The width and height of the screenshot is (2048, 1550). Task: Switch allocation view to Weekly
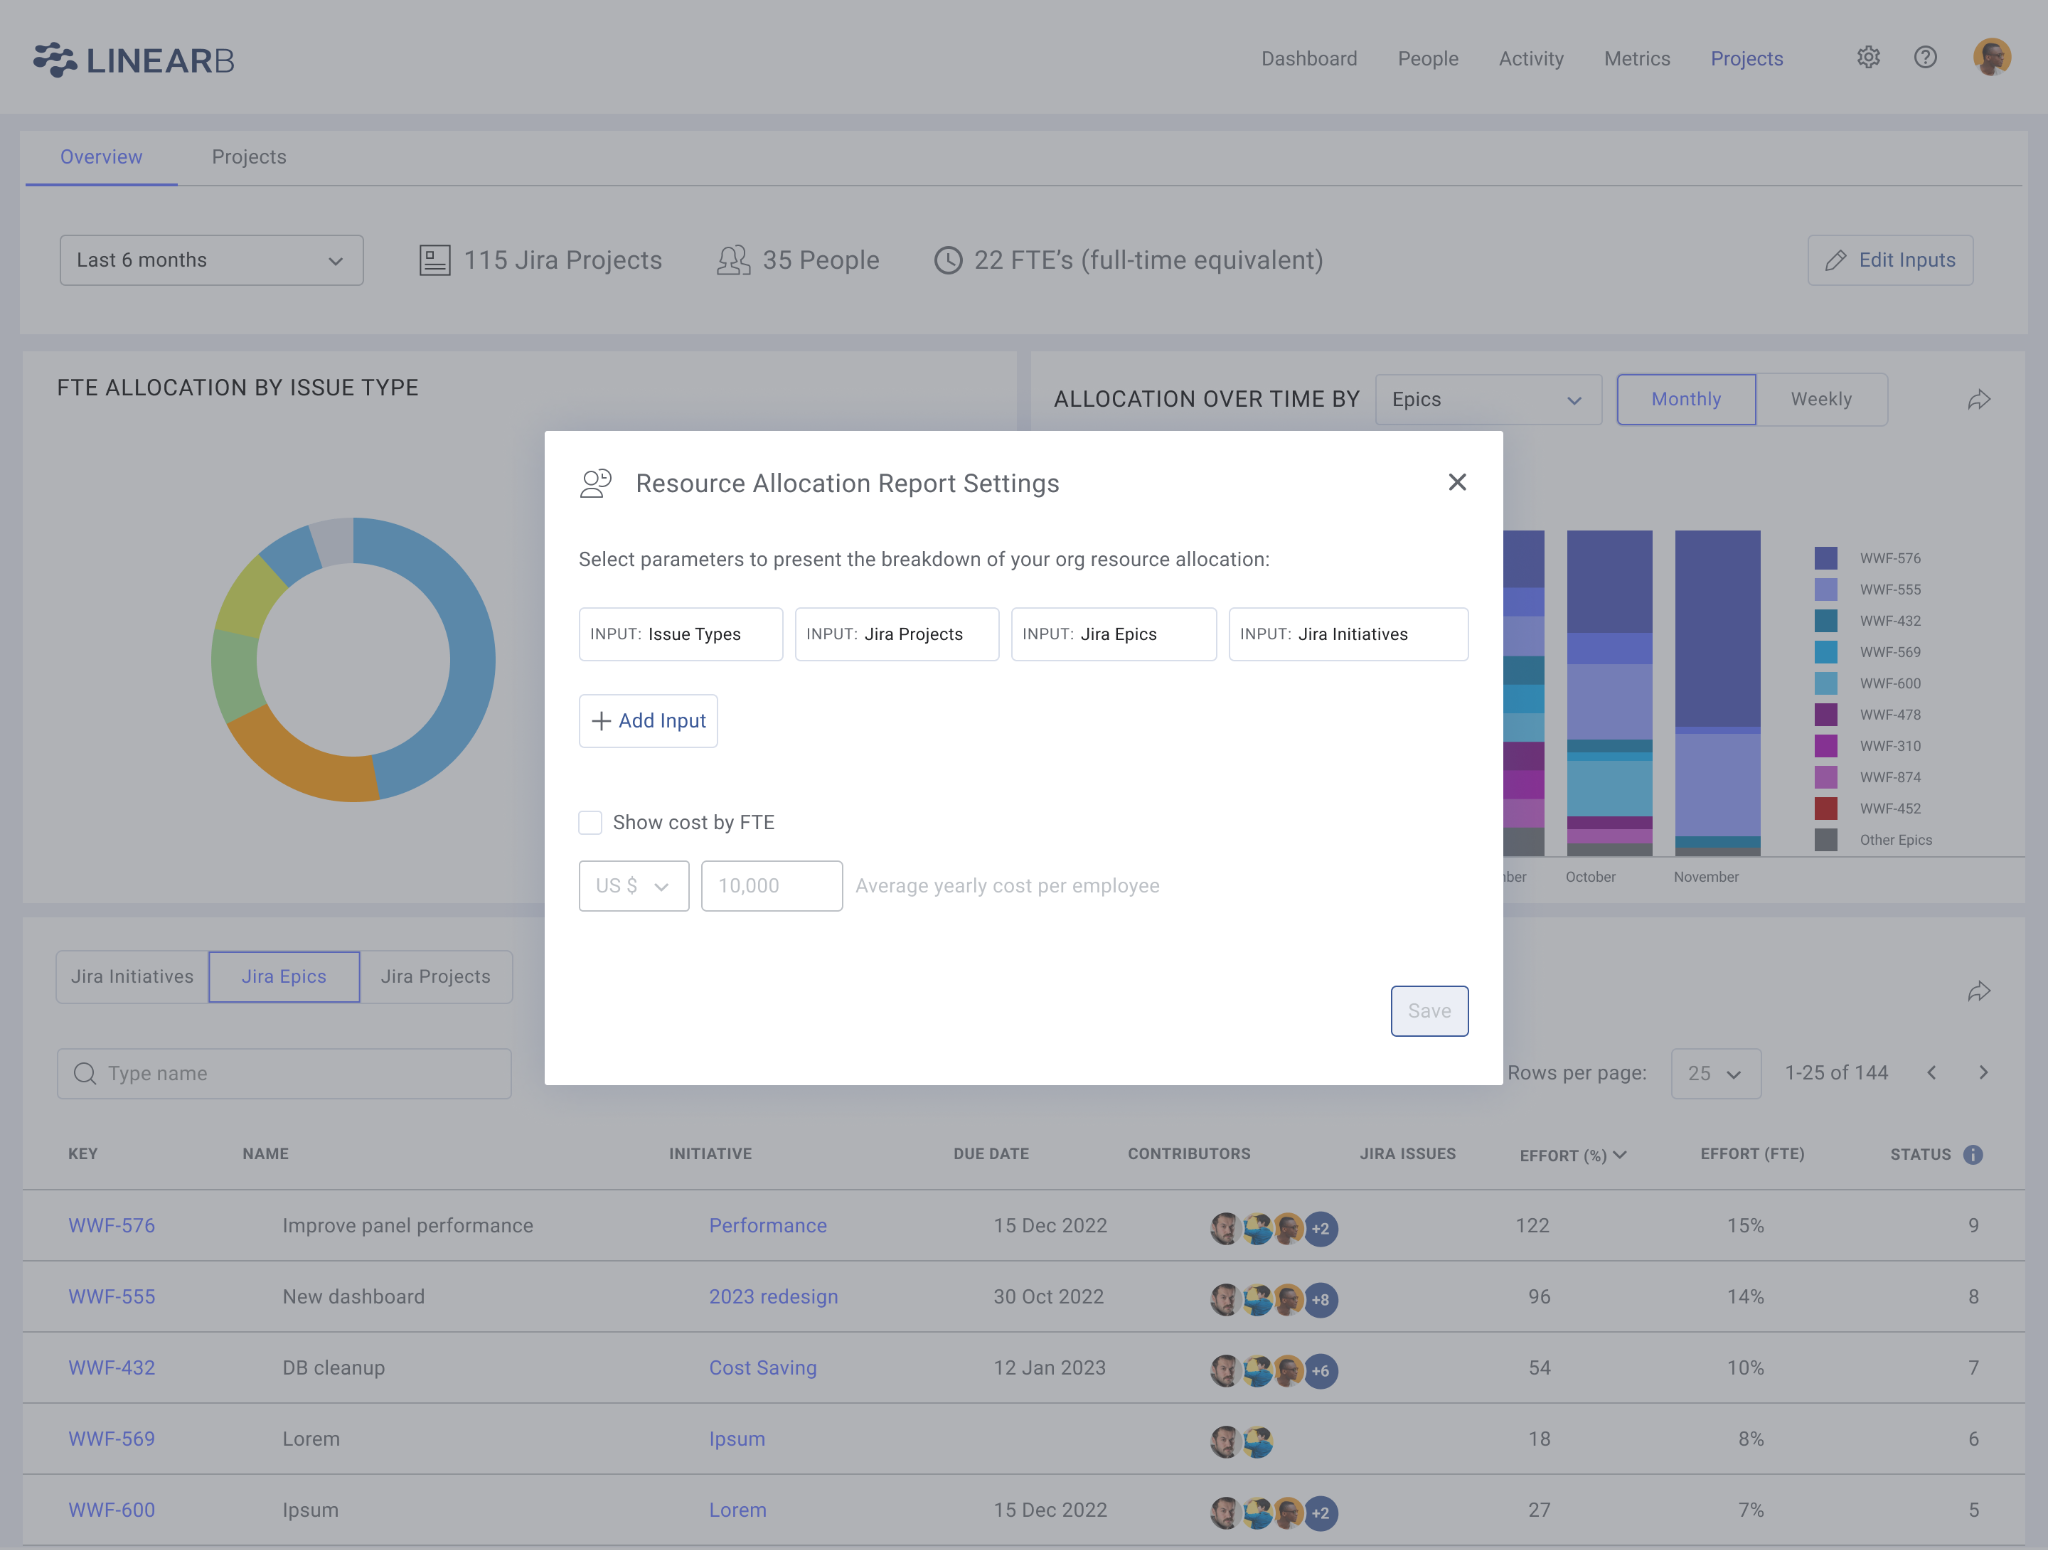point(1820,399)
